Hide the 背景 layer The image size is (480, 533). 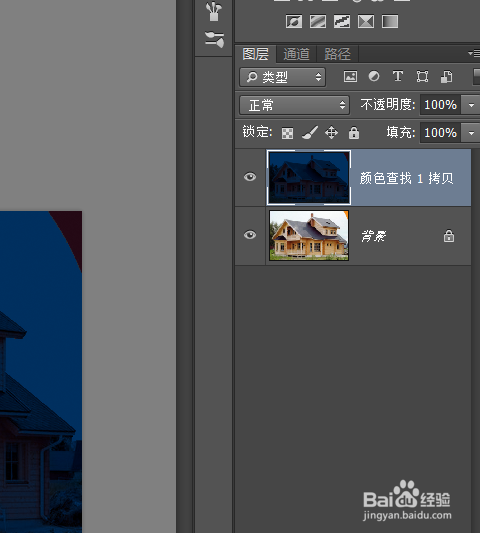[250, 235]
